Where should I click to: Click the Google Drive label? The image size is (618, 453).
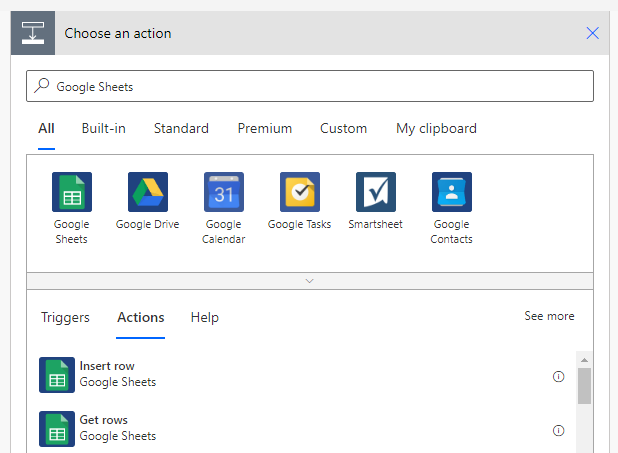tap(147, 224)
